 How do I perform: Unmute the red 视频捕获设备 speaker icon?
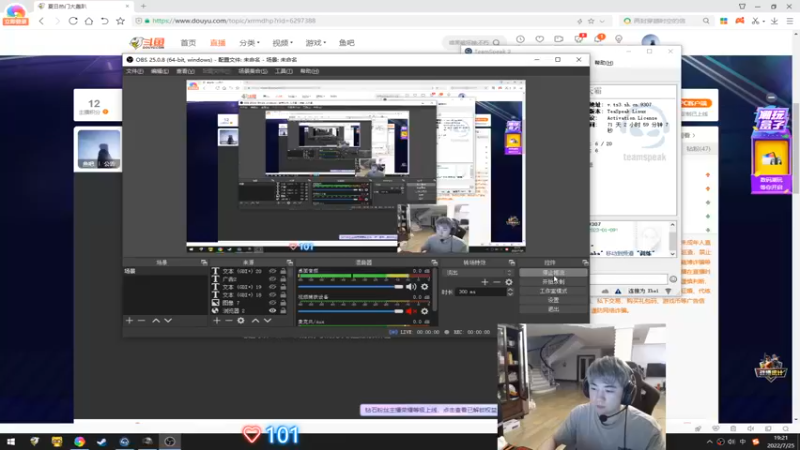410,311
